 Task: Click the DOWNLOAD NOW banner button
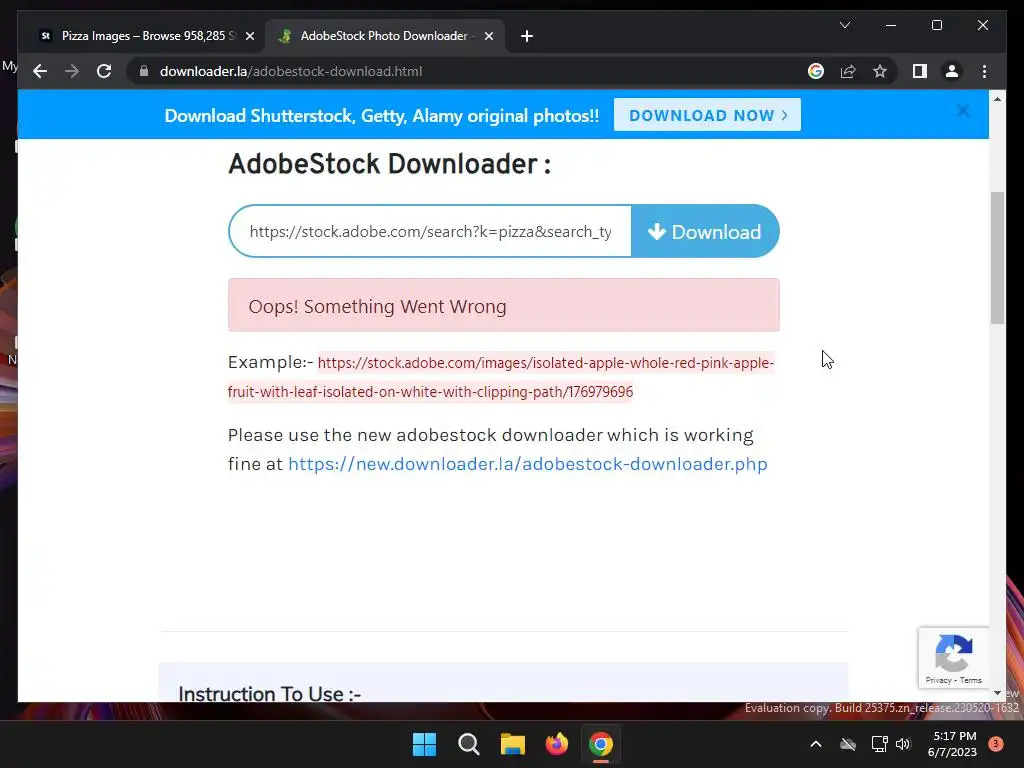pos(707,116)
